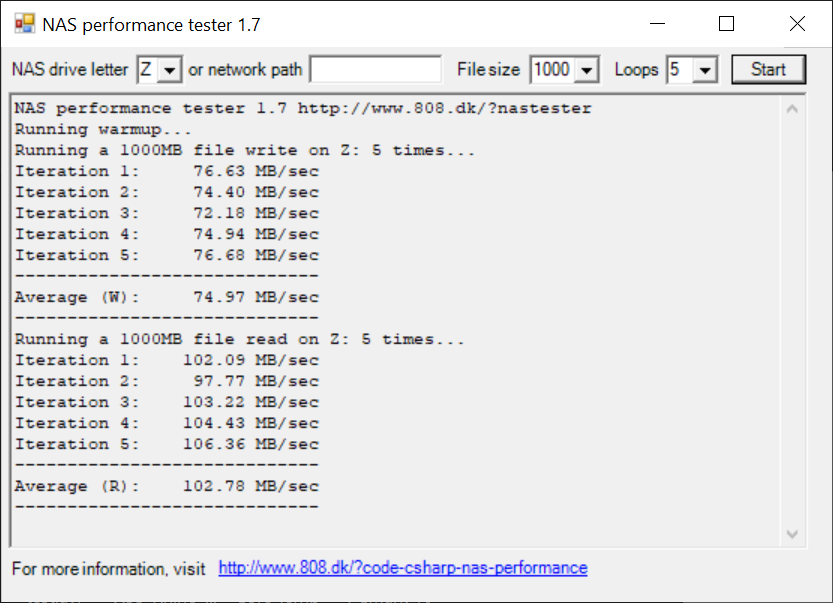Screen dimensions: 833x603
Task: Click the '1000MB file read on Z:' line
Action: click(239, 339)
